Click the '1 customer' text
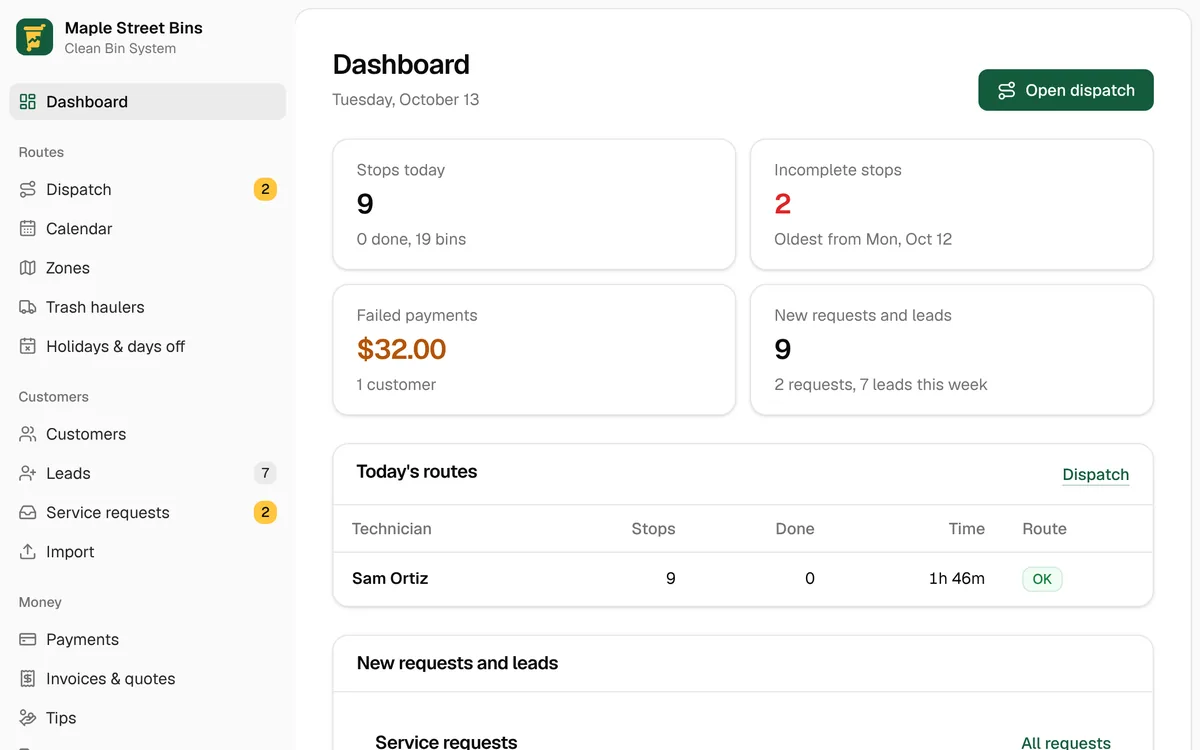The image size is (1200, 750). click(x=396, y=385)
